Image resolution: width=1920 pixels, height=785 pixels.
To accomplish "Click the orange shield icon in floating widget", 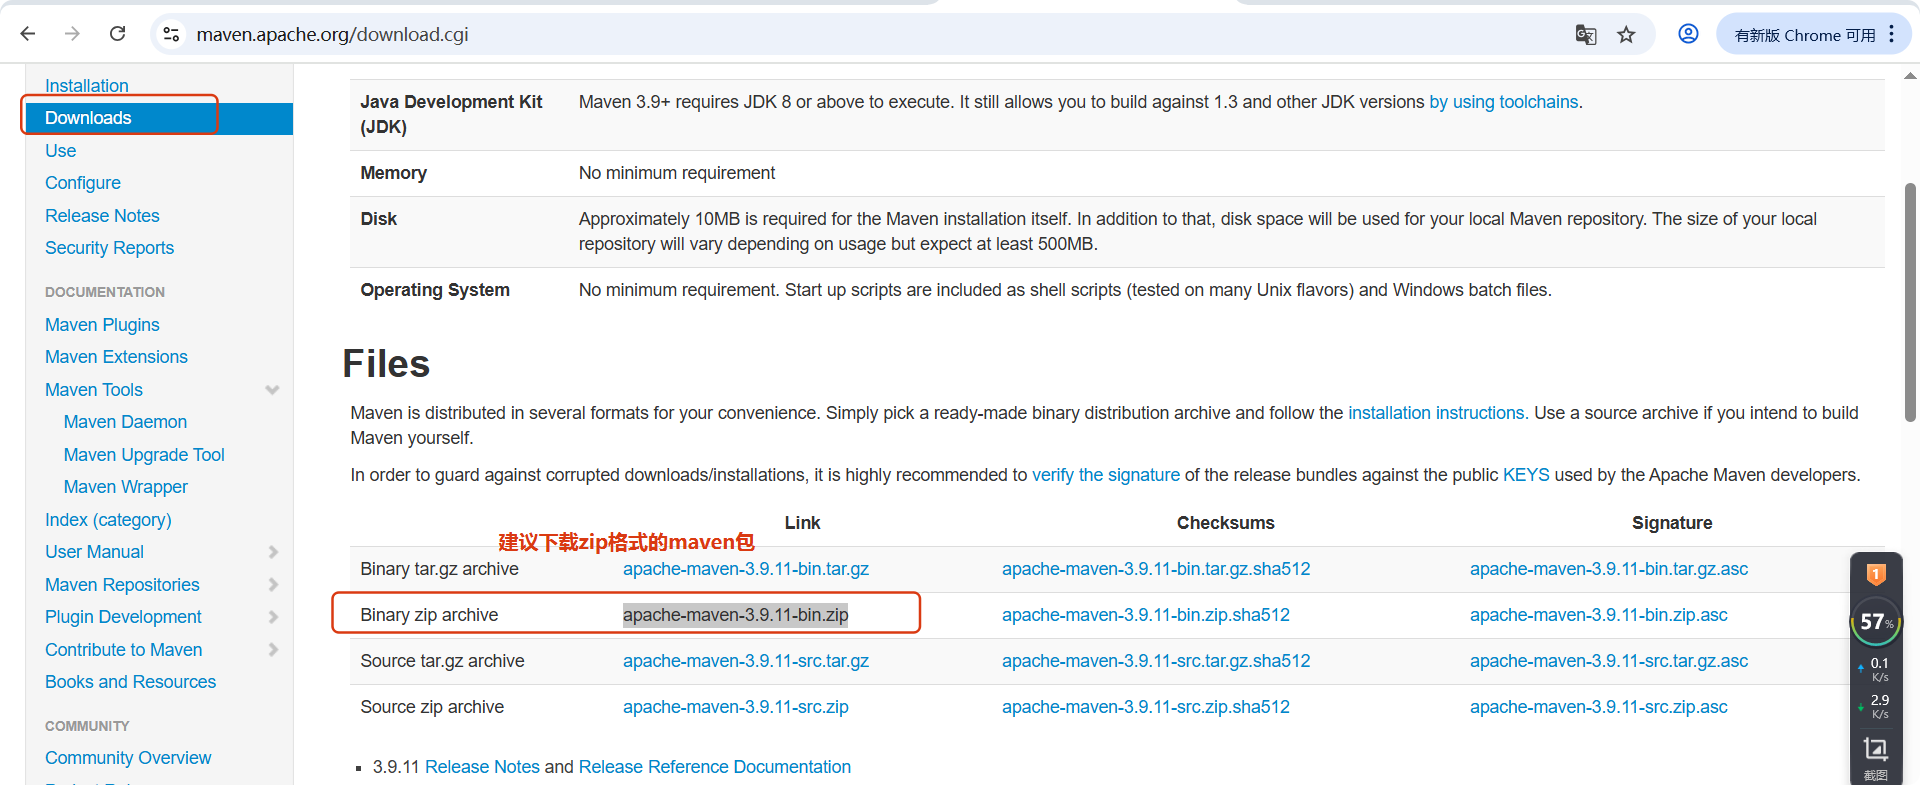I will point(1876,574).
